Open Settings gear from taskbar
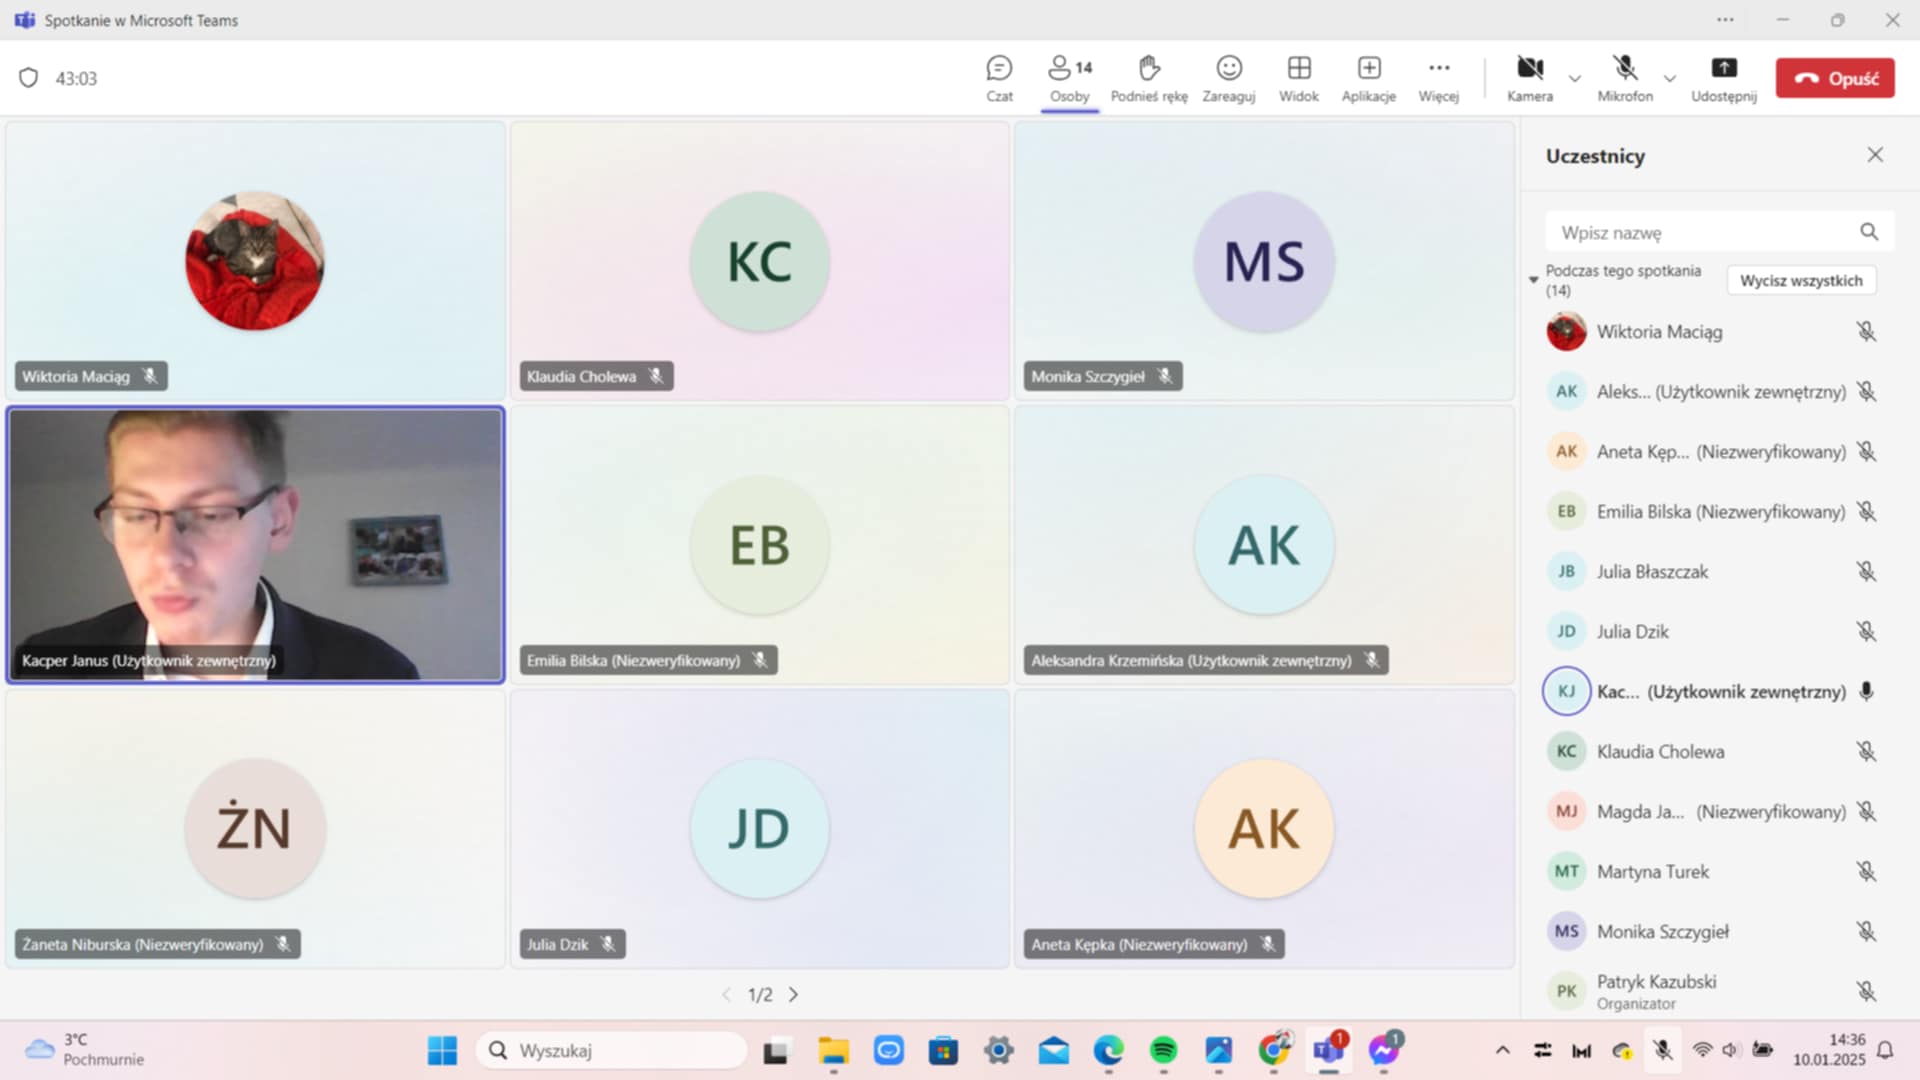1920x1080 pixels. [x=998, y=1051]
